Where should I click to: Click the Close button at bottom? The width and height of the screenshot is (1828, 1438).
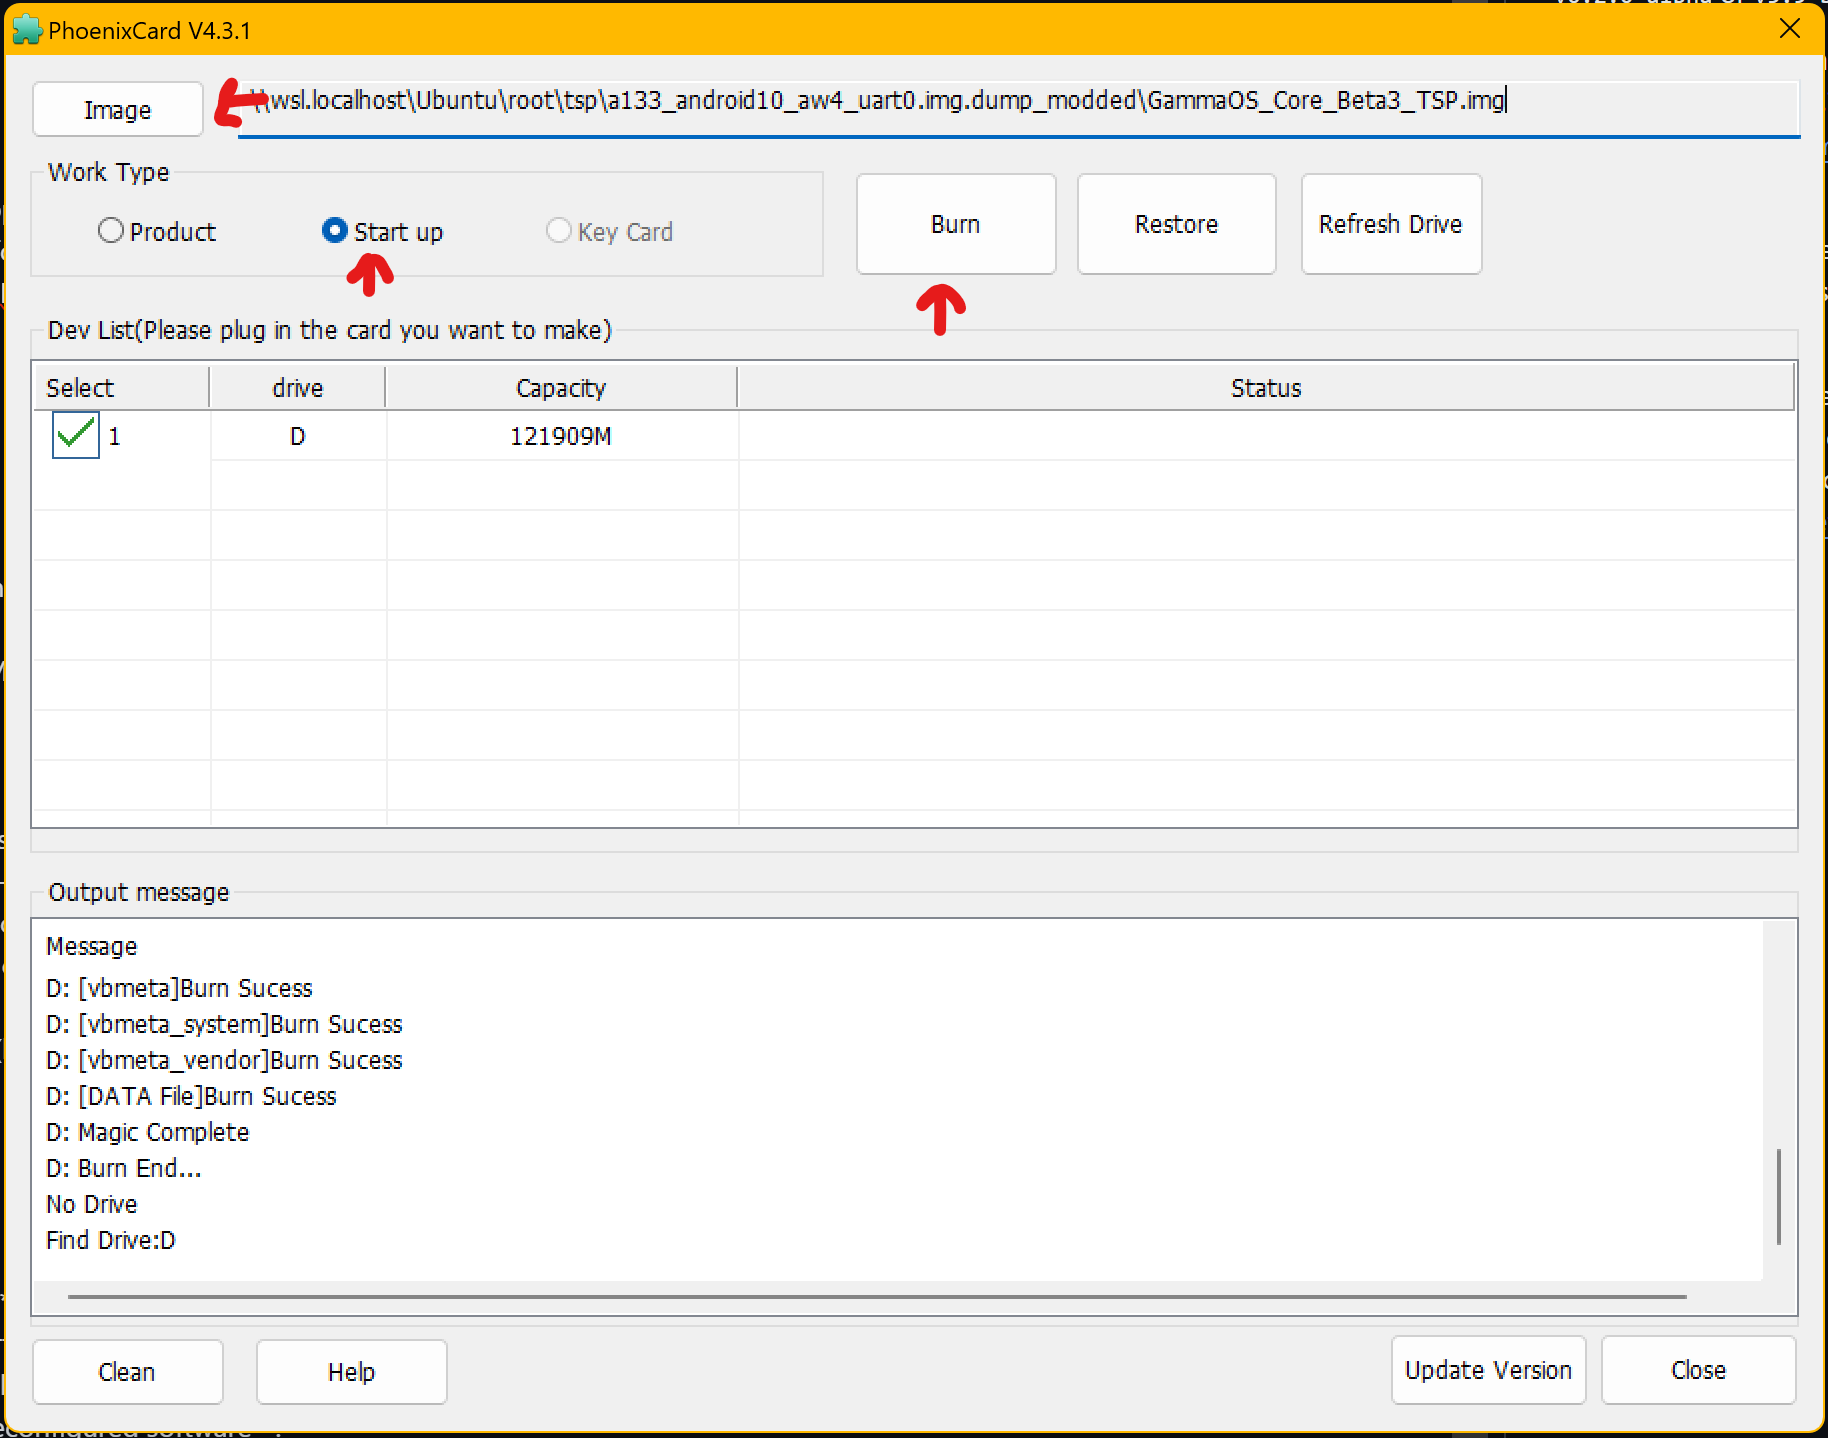(1698, 1370)
